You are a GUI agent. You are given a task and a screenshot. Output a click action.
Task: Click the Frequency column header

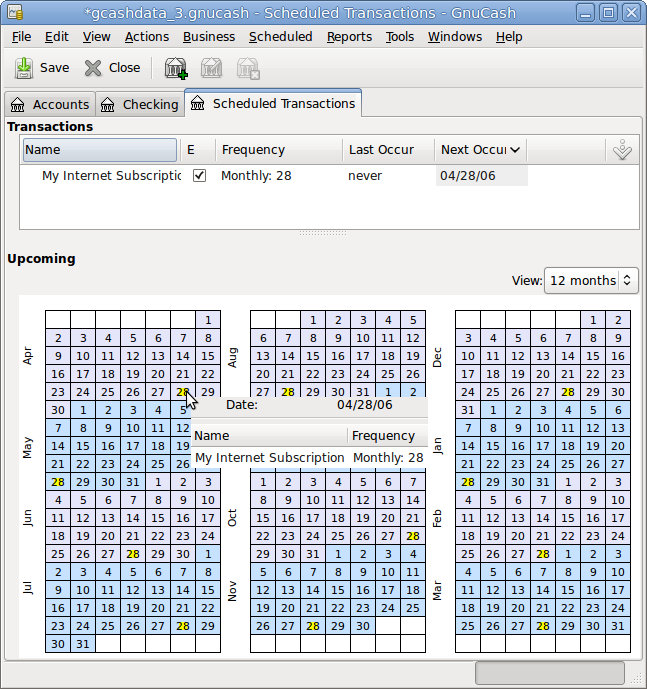(254, 150)
